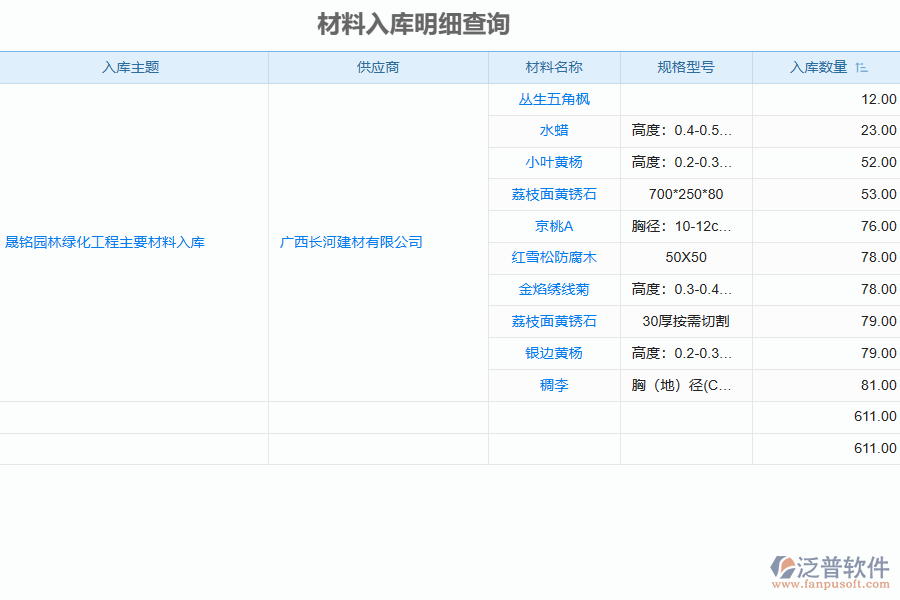The height and width of the screenshot is (600, 900).
Task: Click the last 611.00 total cell
Action: (x=874, y=448)
